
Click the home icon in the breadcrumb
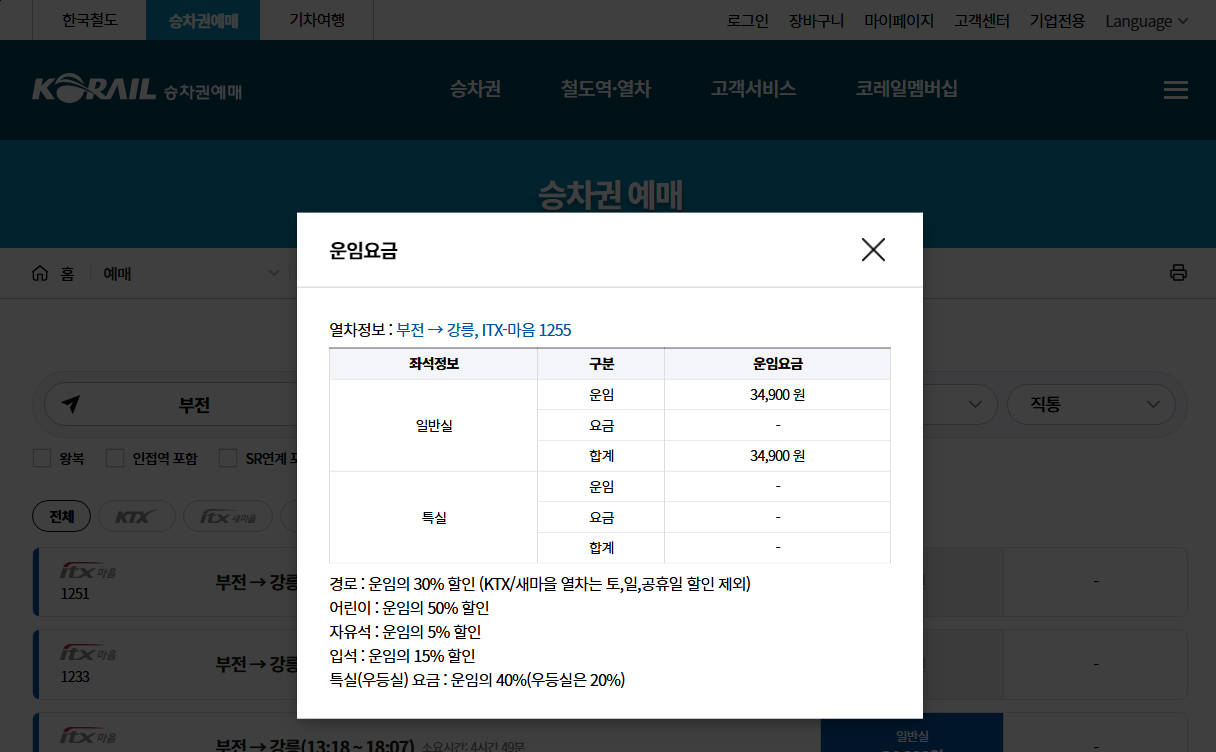40,273
